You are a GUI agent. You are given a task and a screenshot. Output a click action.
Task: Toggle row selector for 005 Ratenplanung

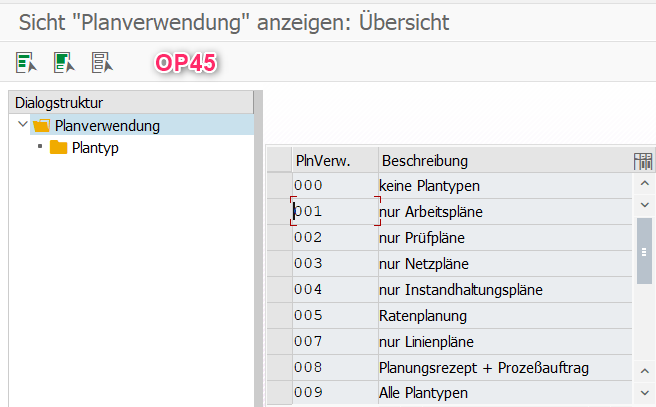pyautogui.click(x=279, y=316)
